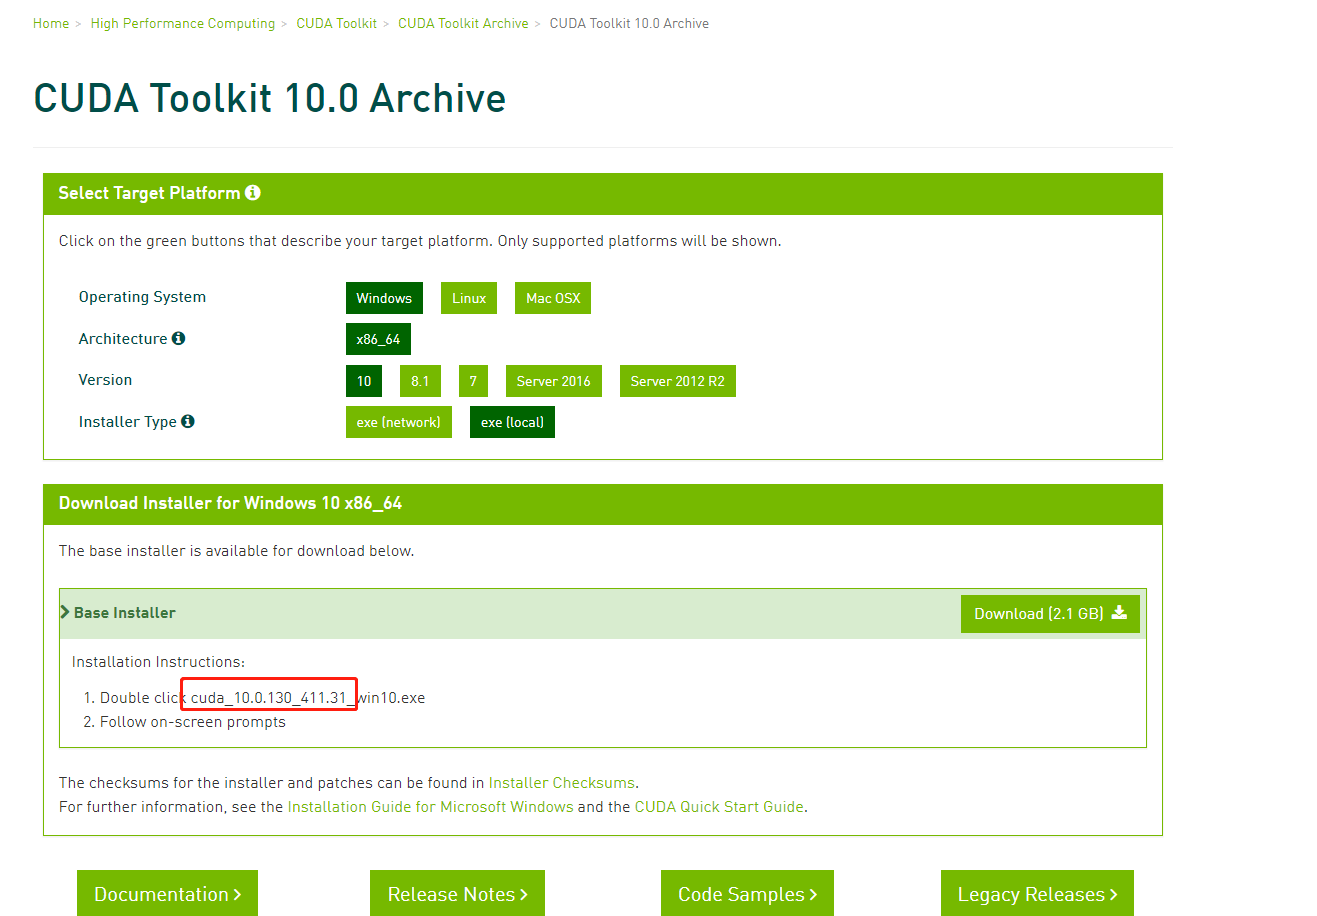
Task: Go to Home breadcrumb
Action: tap(51, 23)
